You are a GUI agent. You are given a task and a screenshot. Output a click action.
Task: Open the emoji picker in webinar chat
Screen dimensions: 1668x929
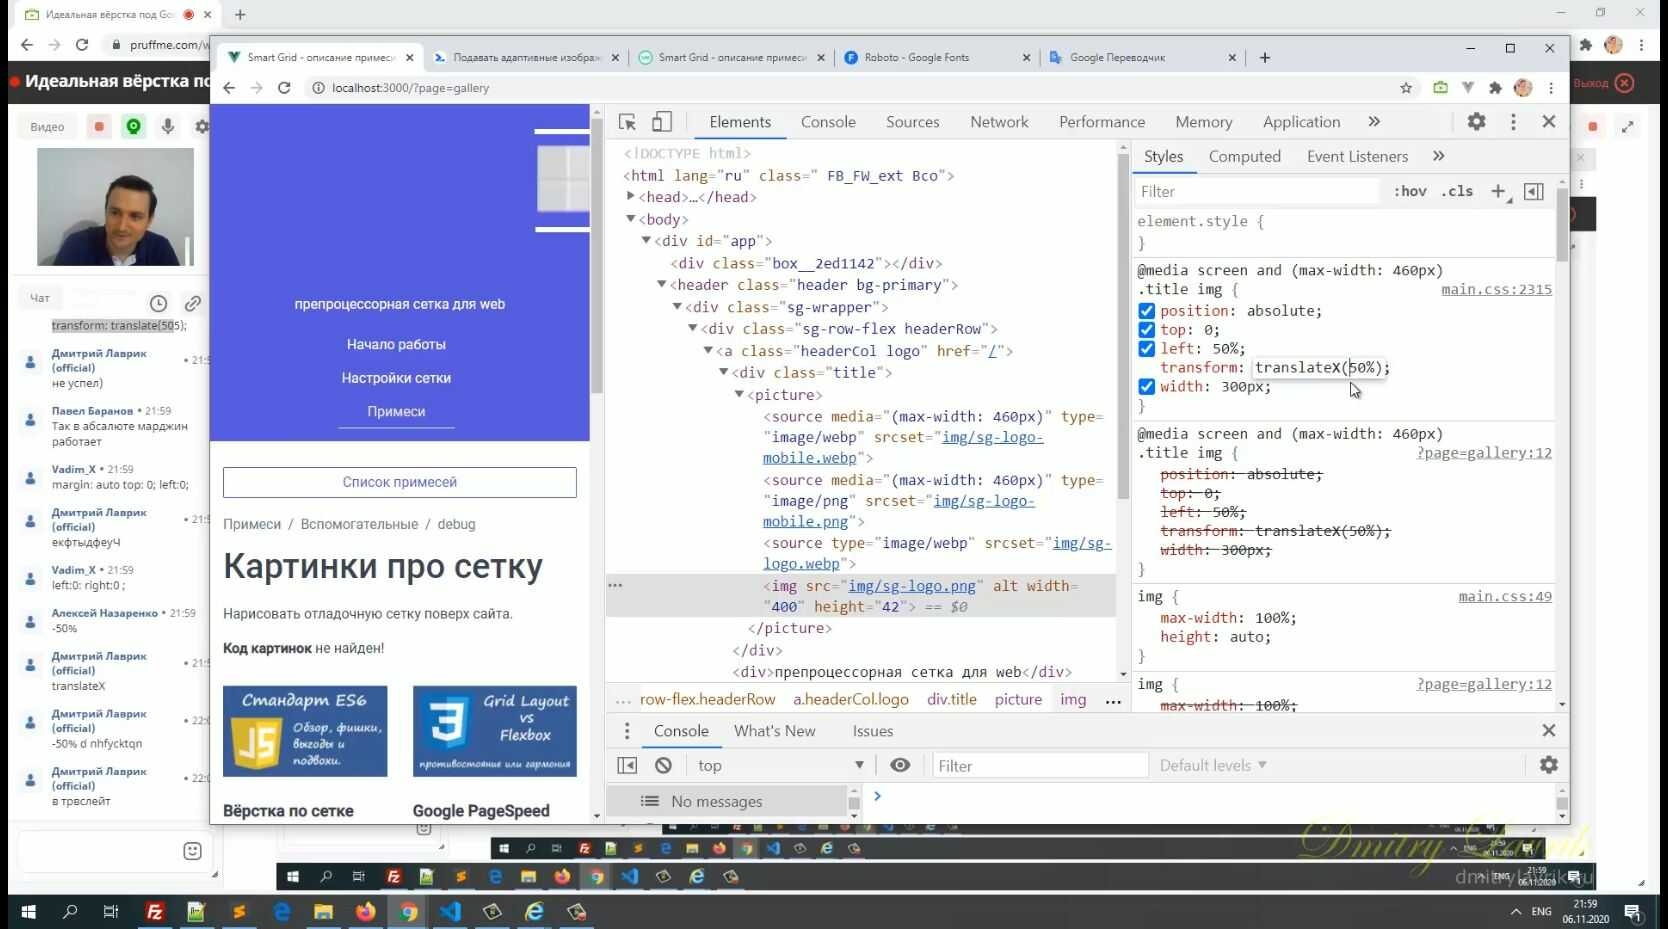coord(193,851)
